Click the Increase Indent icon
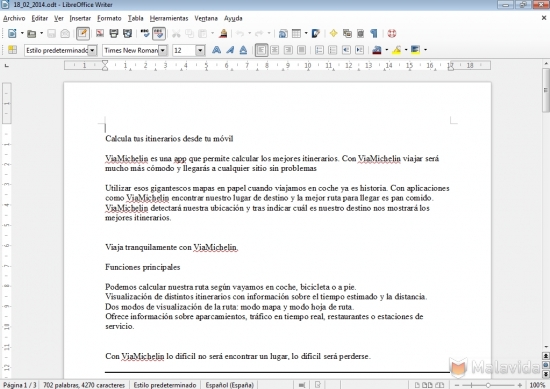Viewport: 550px width, 389px height. pyautogui.click(x=360, y=50)
